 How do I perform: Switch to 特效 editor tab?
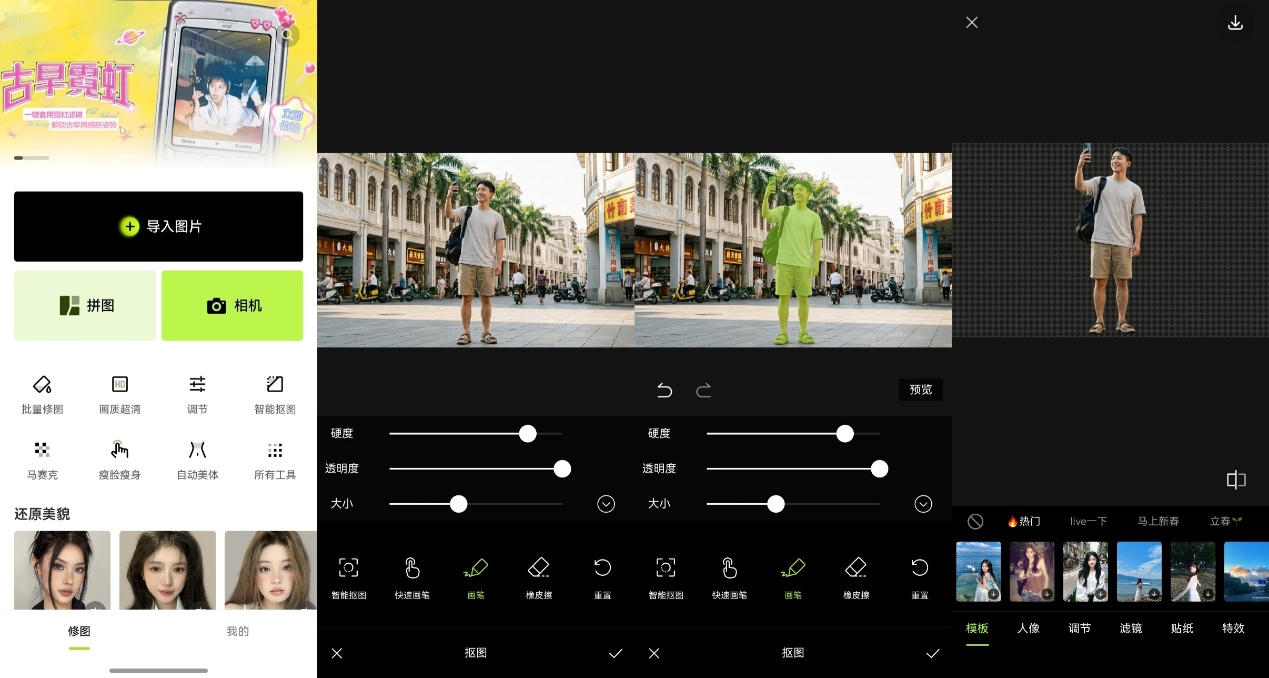point(1233,628)
